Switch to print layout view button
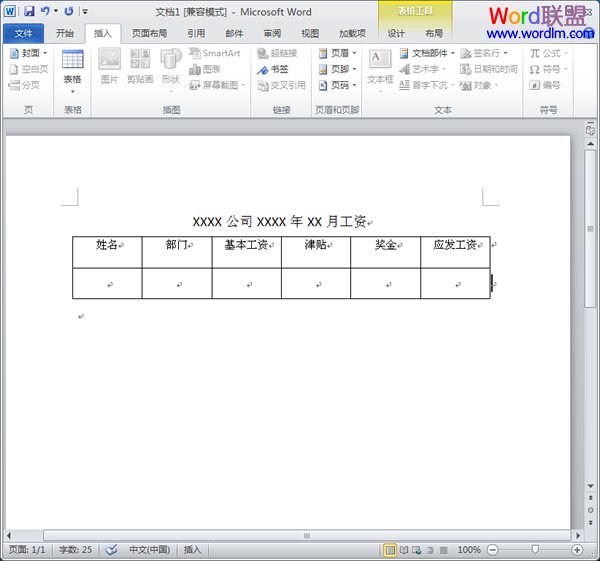Image resolution: width=600 pixels, height=561 pixels. tap(390, 549)
